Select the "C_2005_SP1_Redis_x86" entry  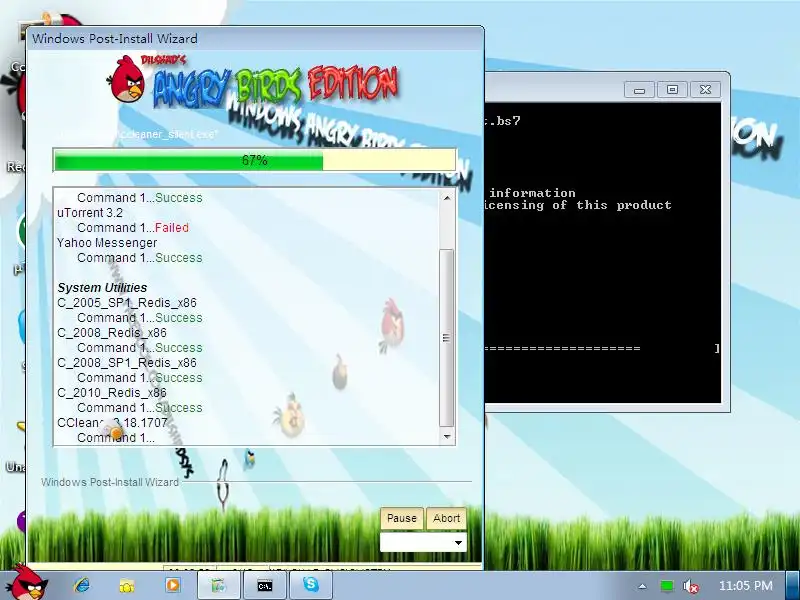(x=127, y=303)
